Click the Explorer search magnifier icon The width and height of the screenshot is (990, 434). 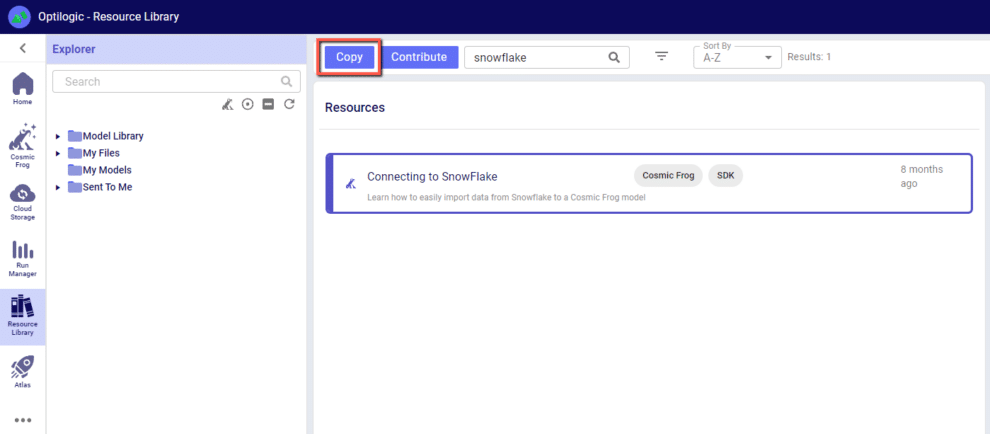click(x=287, y=81)
